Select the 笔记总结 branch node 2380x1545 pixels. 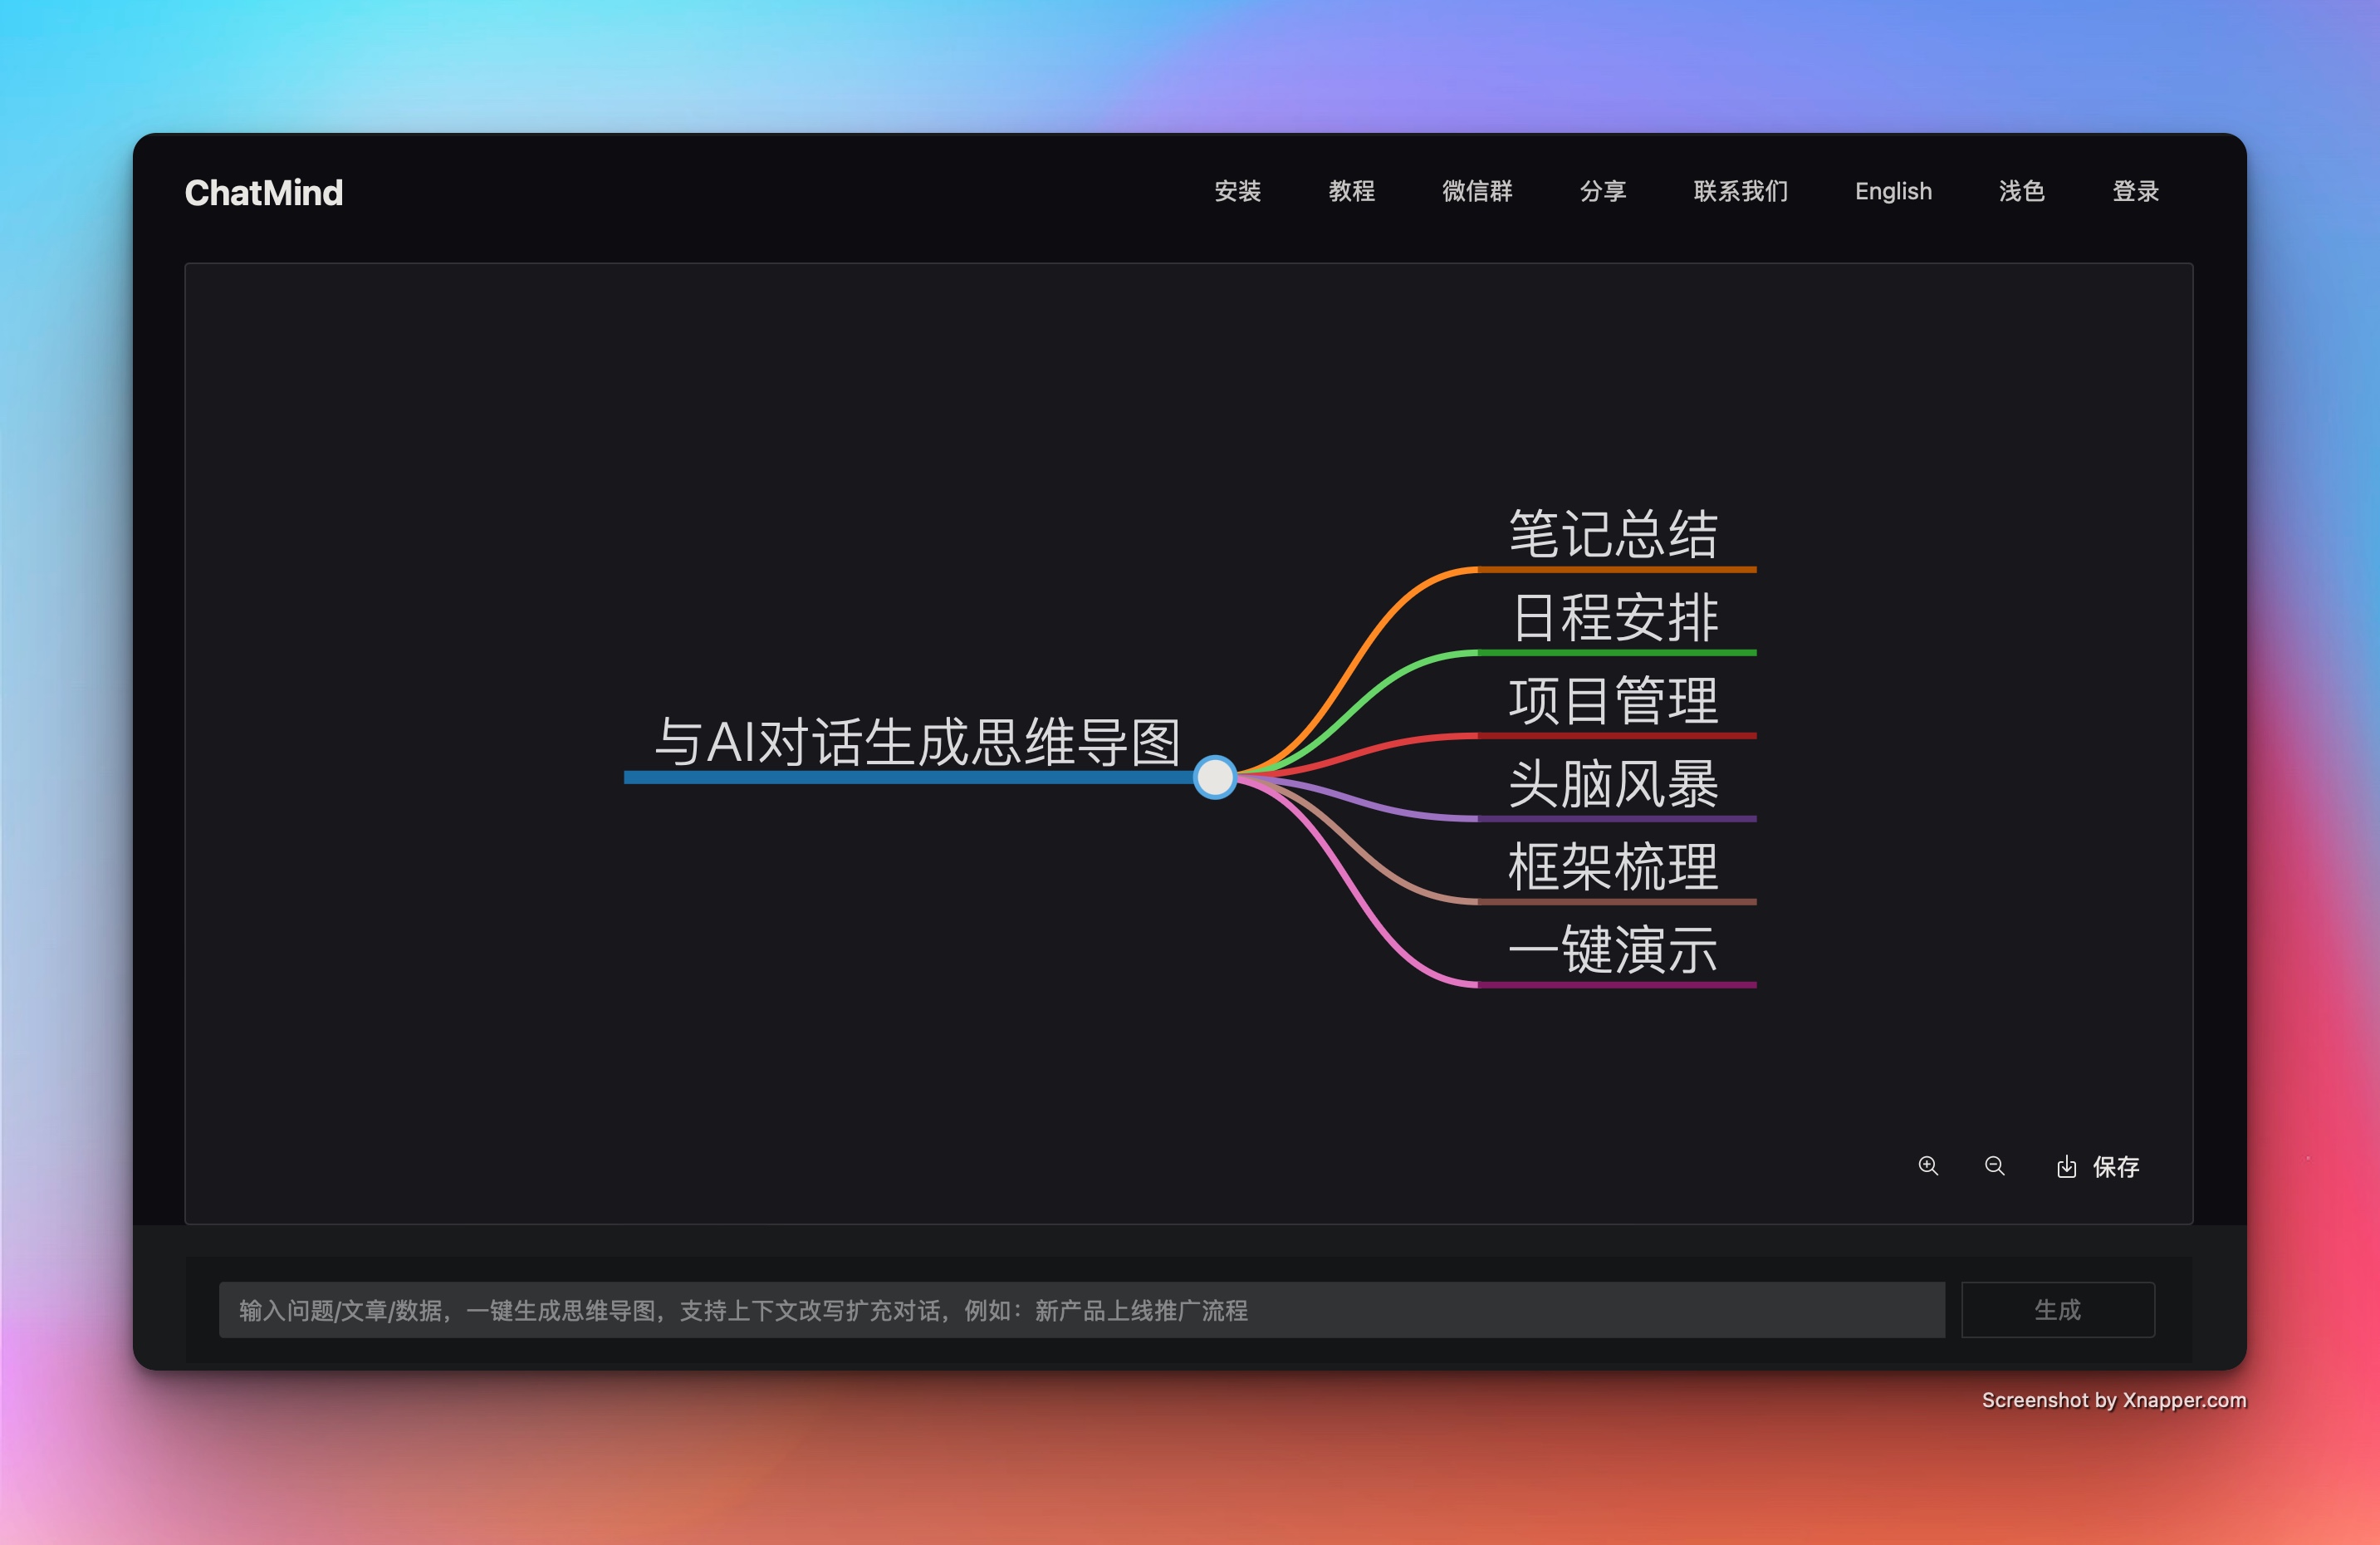[1613, 534]
